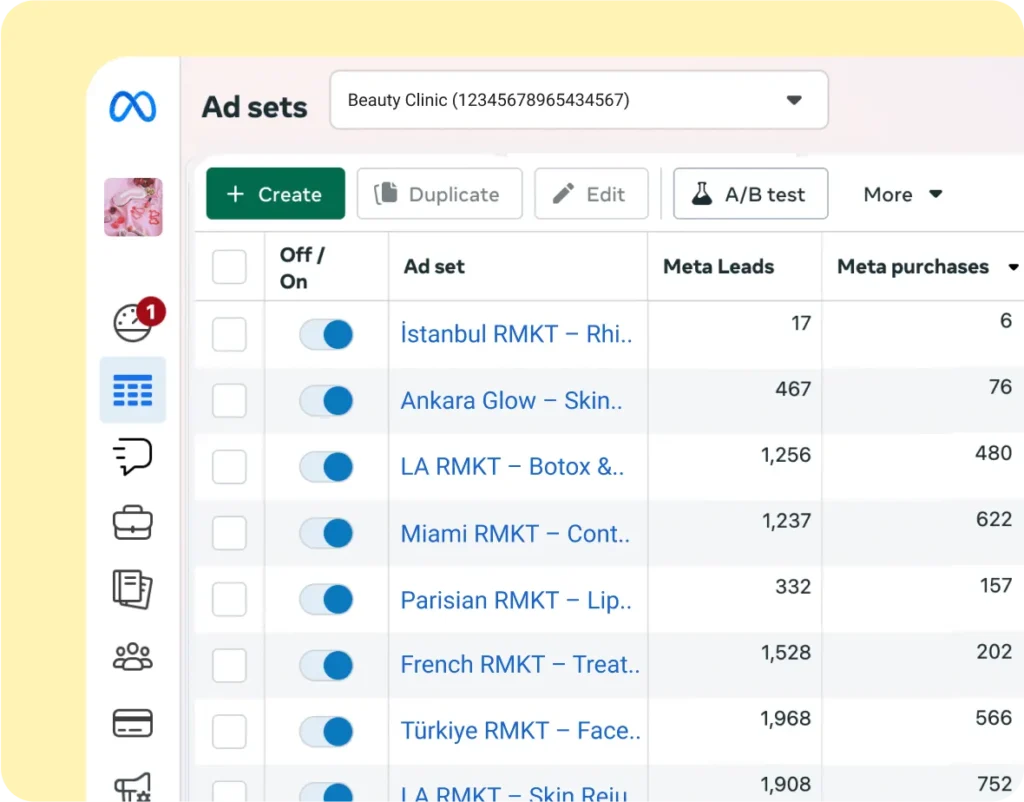
Task: Select the 467 Meta Leads value
Action: point(793,389)
